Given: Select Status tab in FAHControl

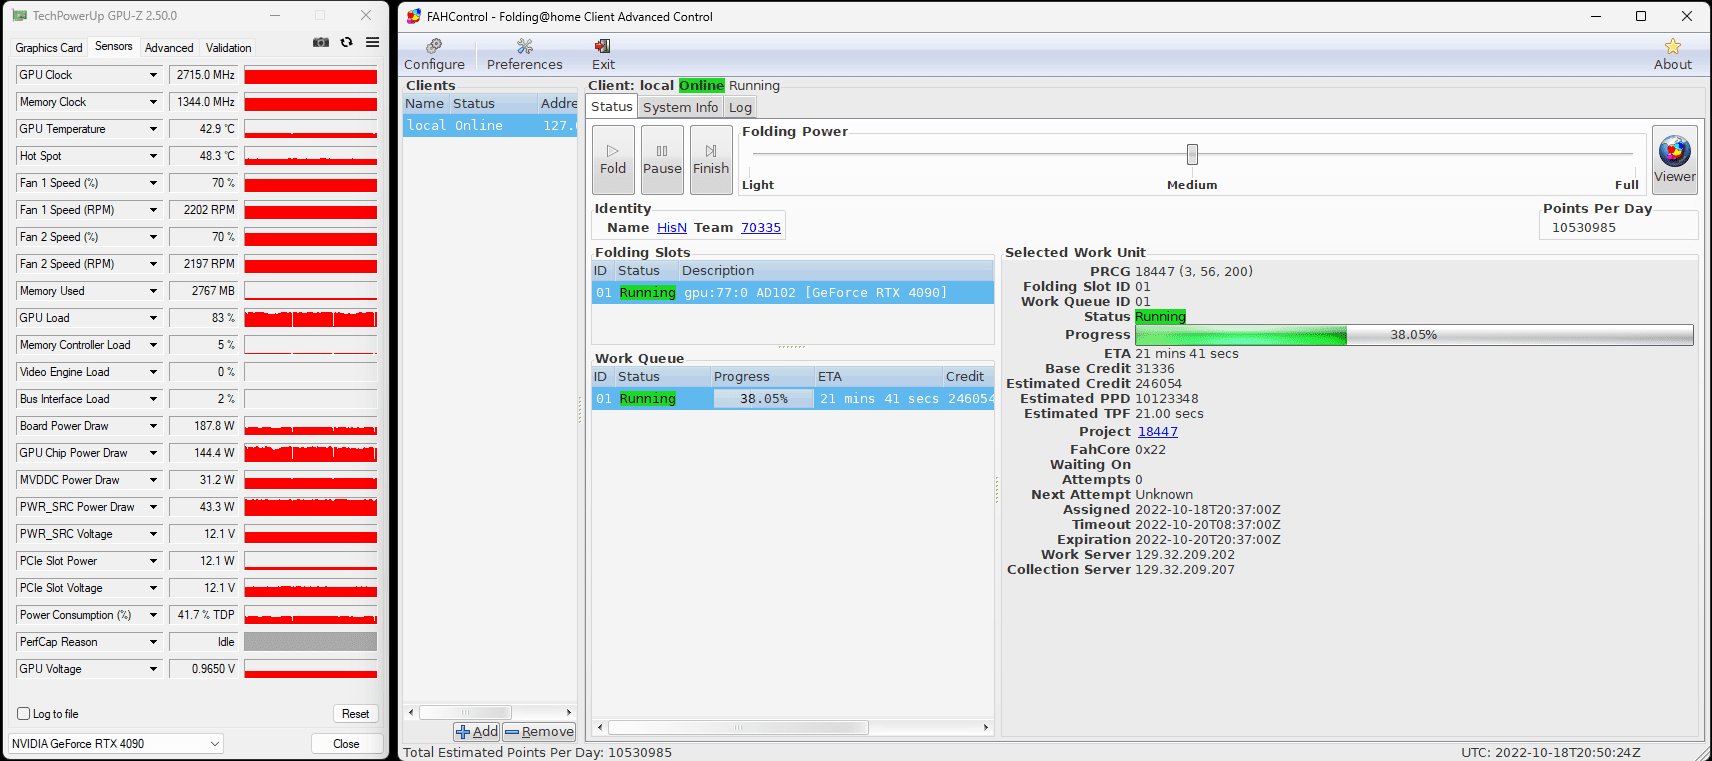Looking at the screenshot, I should tap(612, 106).
